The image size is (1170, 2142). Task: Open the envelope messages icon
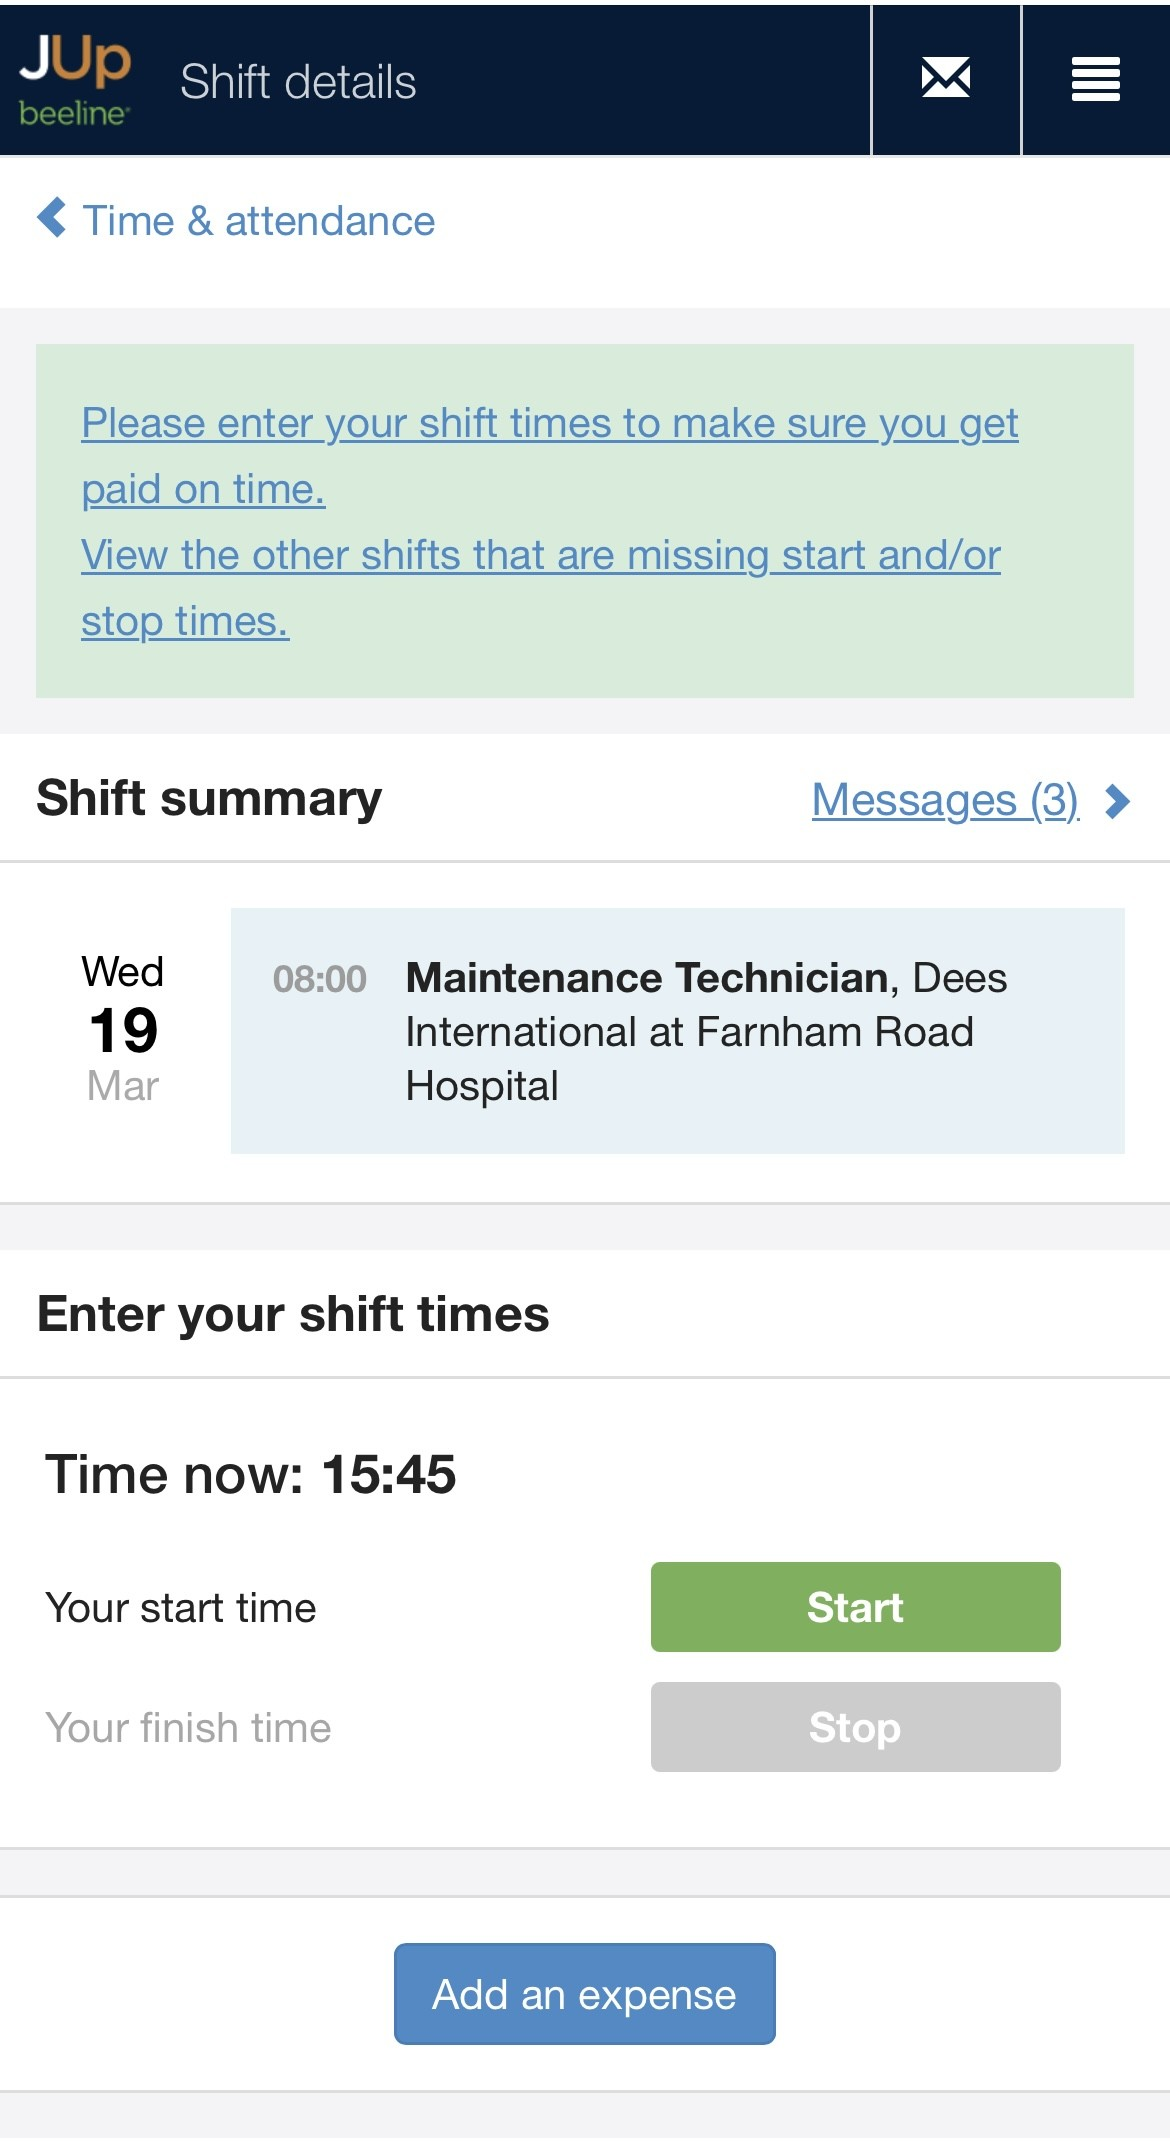[x=945, y=79]
